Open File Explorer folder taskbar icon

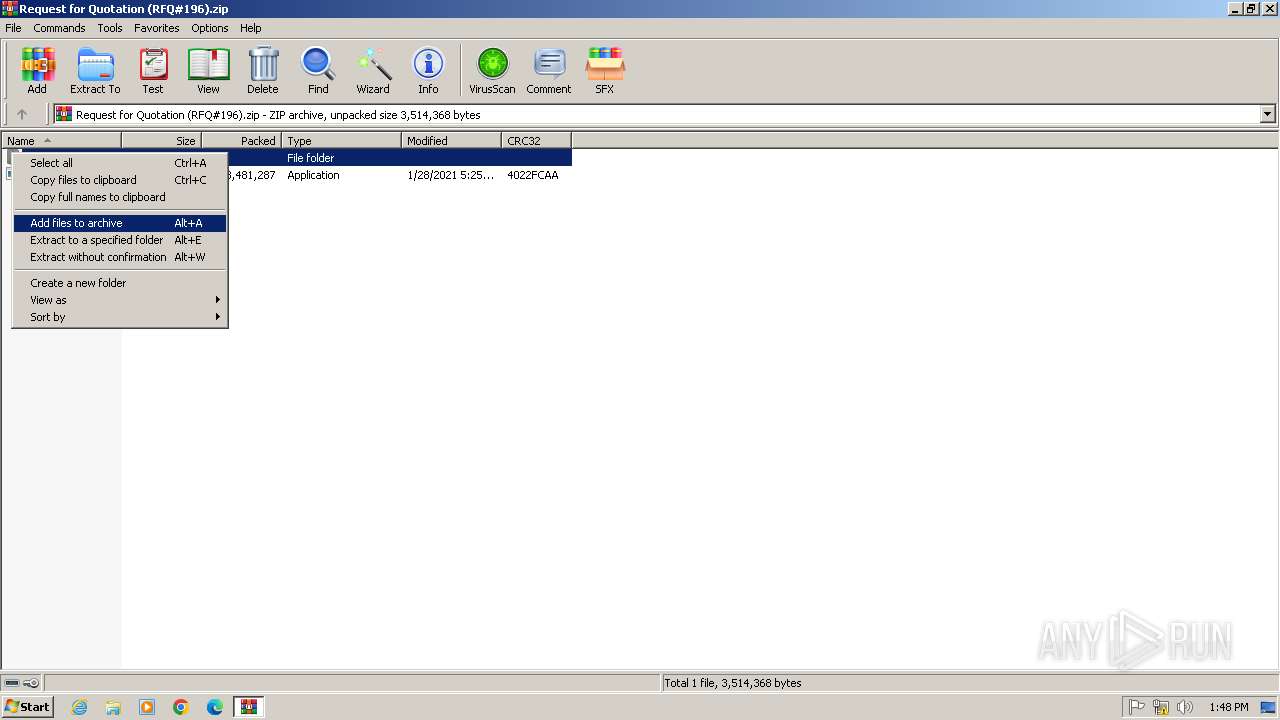tap(113, 707)
